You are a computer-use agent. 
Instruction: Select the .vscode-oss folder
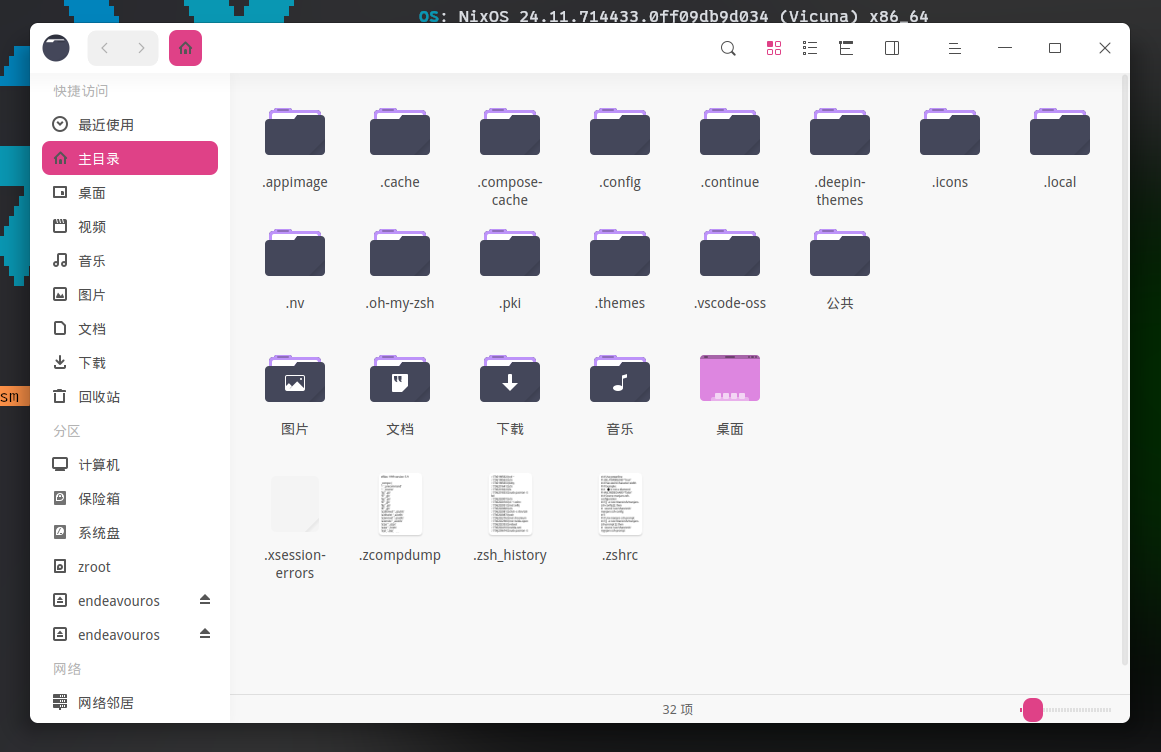coord(730,270)
